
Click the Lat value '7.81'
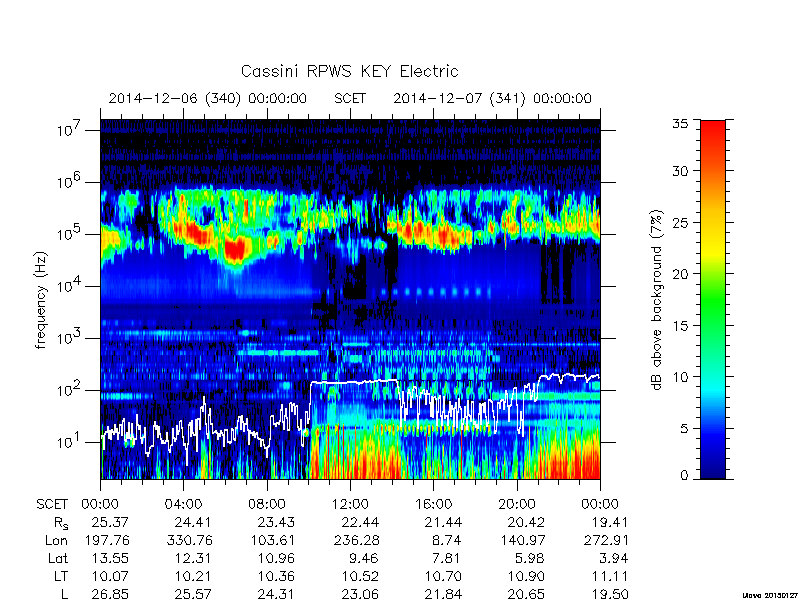446,558
